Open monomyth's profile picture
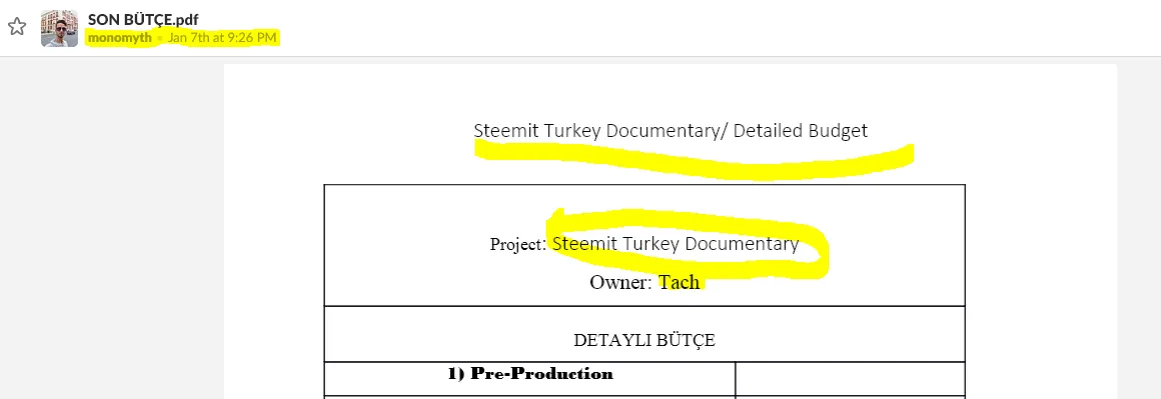1161x399 pixels. click(59, 29)
